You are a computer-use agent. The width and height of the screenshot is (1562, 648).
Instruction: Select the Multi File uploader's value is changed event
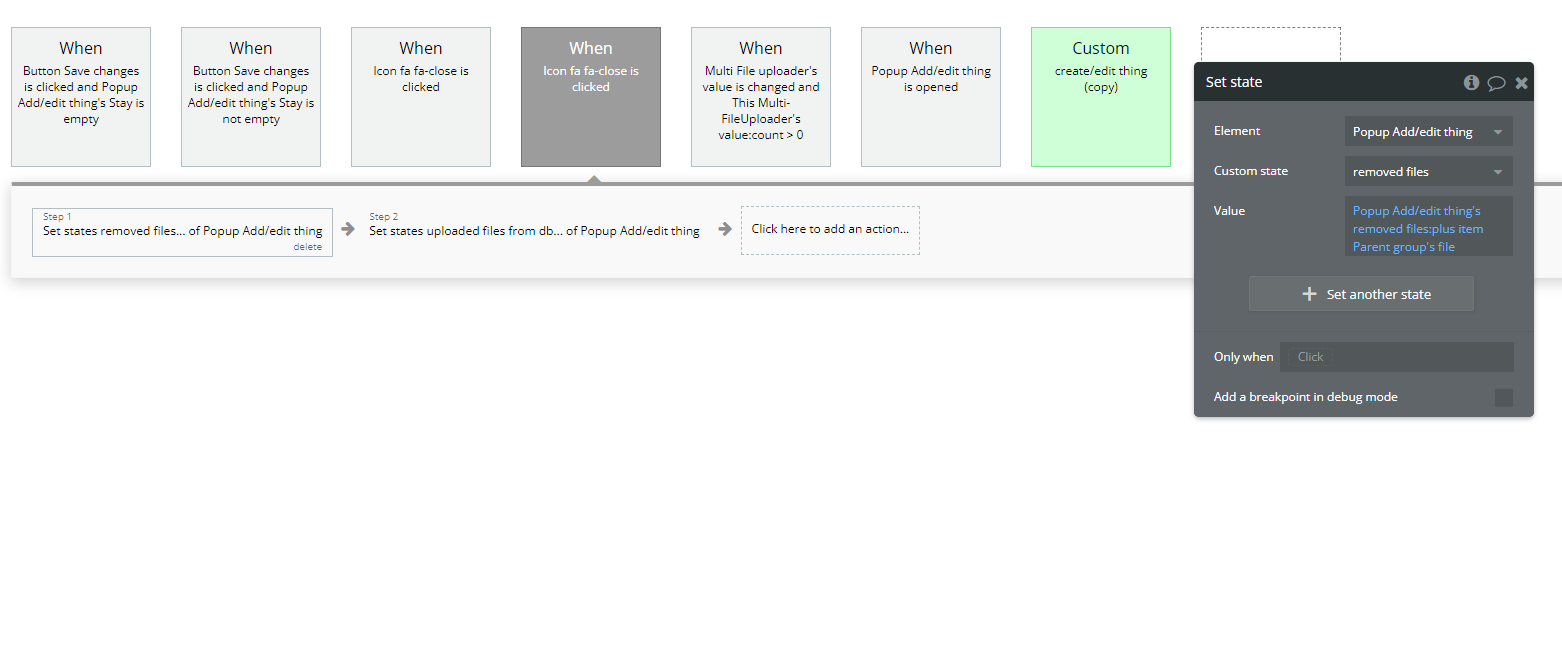[x=761, y=97]
